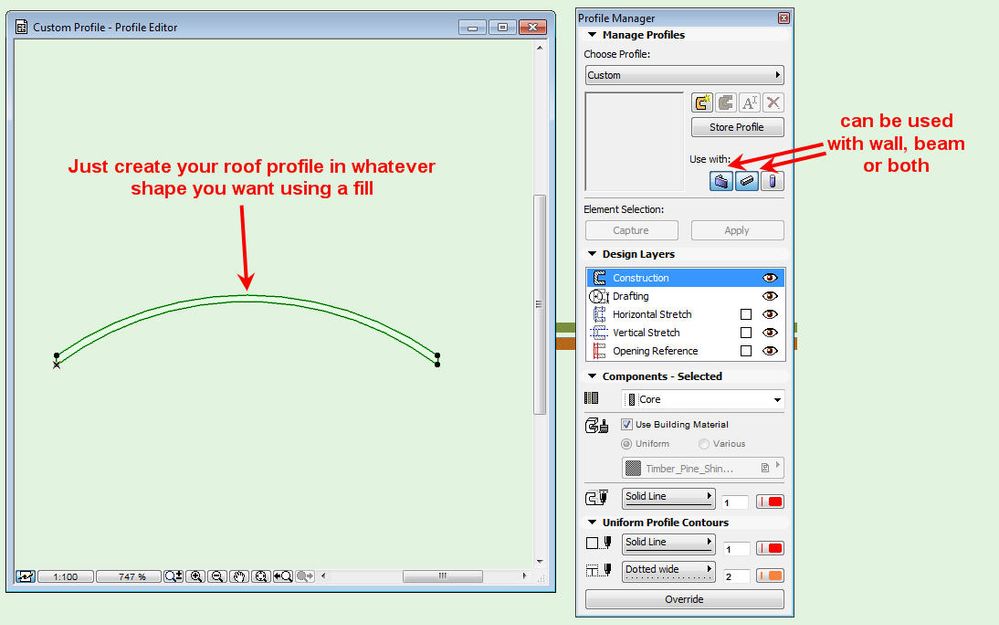The width and height of the screenshot is (999, 625).
Task: Collapse Uniform Profile Contours section
Action: [592, 522]
